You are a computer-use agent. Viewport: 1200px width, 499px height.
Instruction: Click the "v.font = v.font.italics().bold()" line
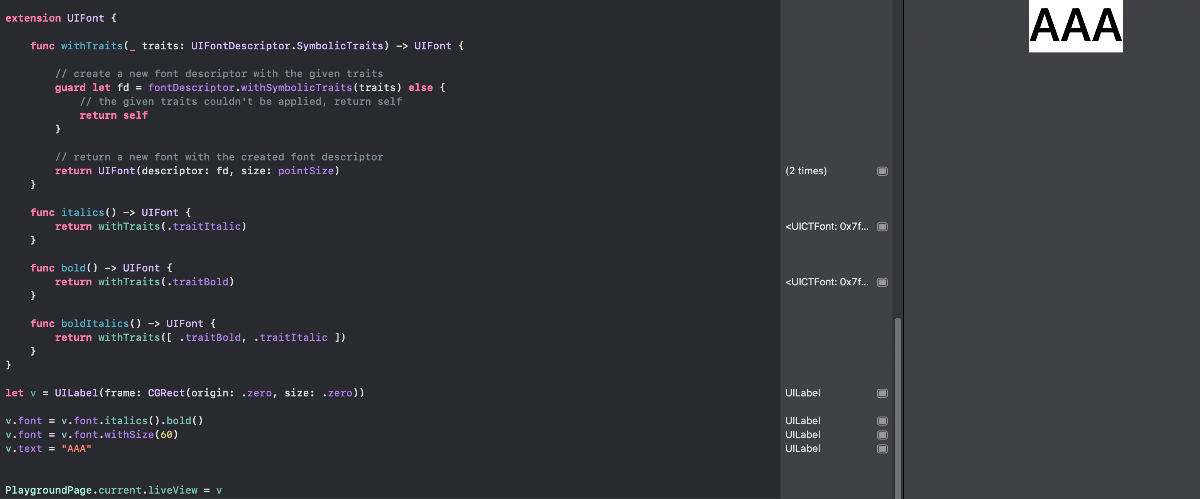(105, 421)
